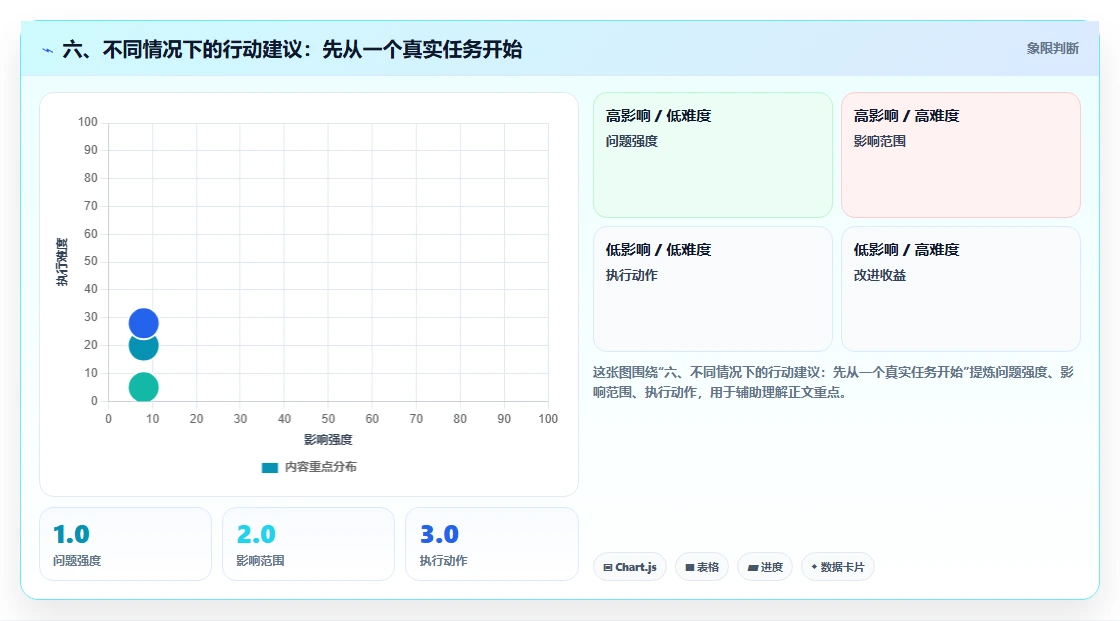The width and height of the screenshot is (1120, 621).
Task: Click the 表格 tag chip
Action: (702, 567)
